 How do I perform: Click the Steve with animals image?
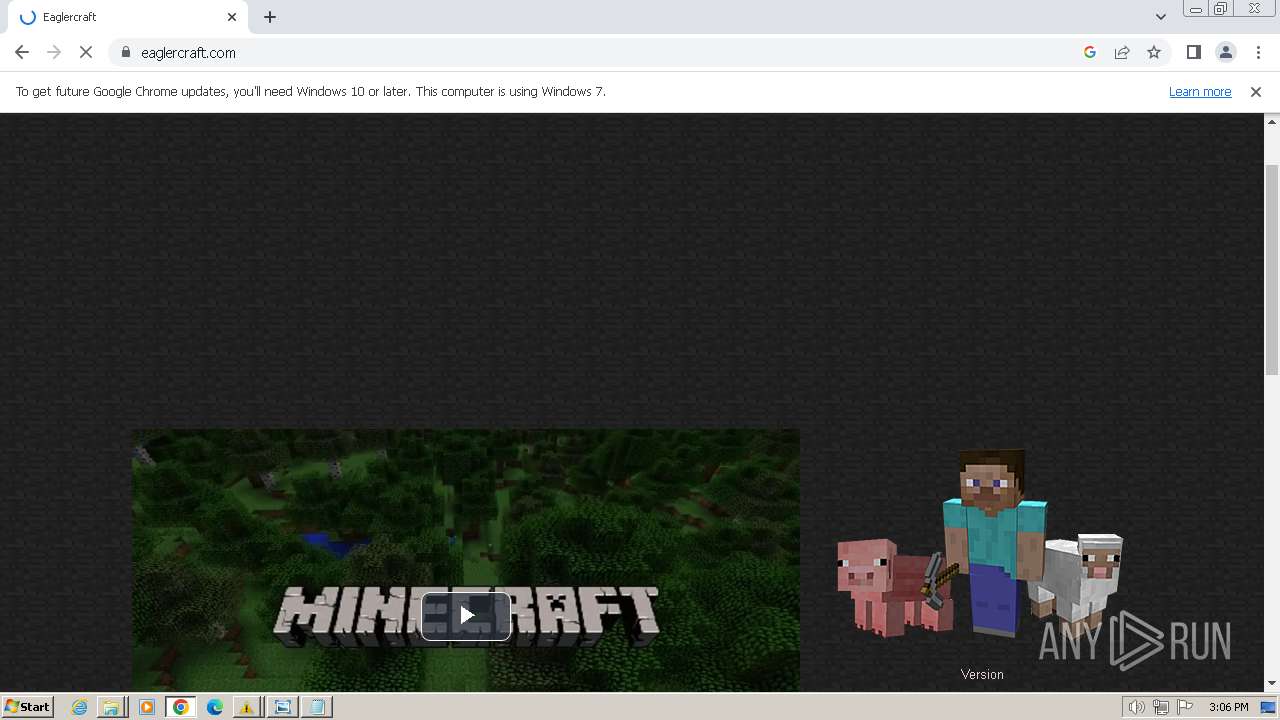pos(980,544)
